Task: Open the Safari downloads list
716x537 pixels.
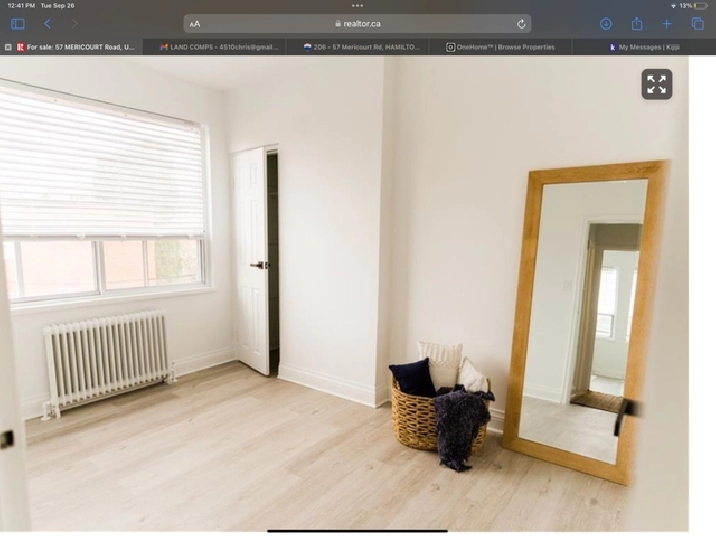Action: [605, 24]
